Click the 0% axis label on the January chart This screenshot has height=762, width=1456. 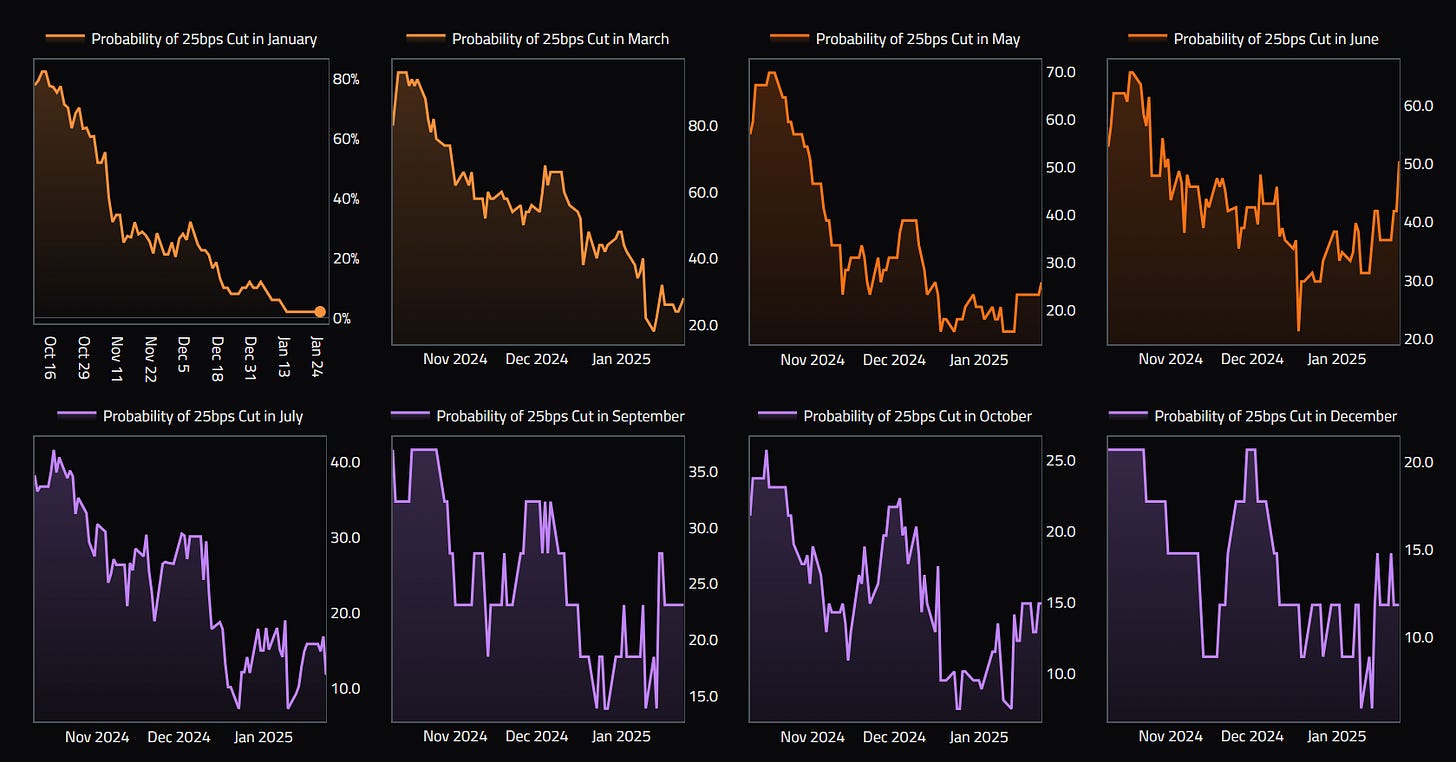(x=342, y=319)
